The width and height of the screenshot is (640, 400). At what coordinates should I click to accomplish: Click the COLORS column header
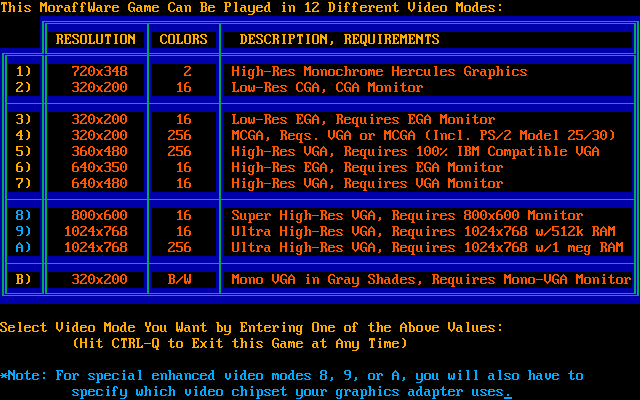184,40
